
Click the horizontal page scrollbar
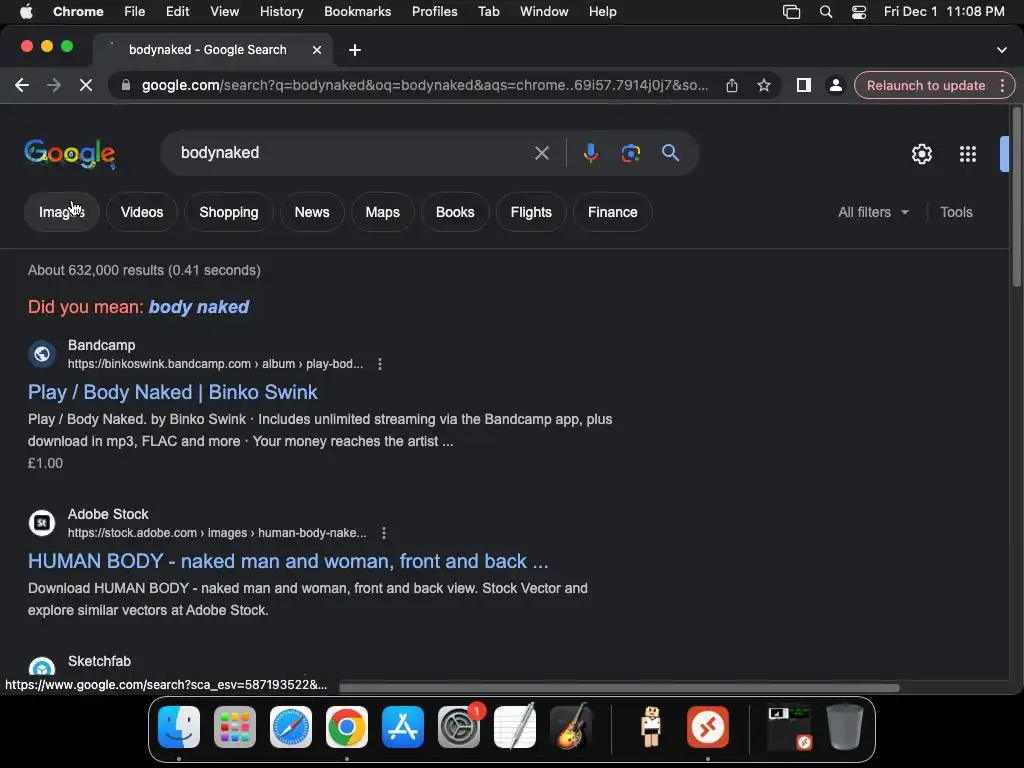tap(619, 688)
